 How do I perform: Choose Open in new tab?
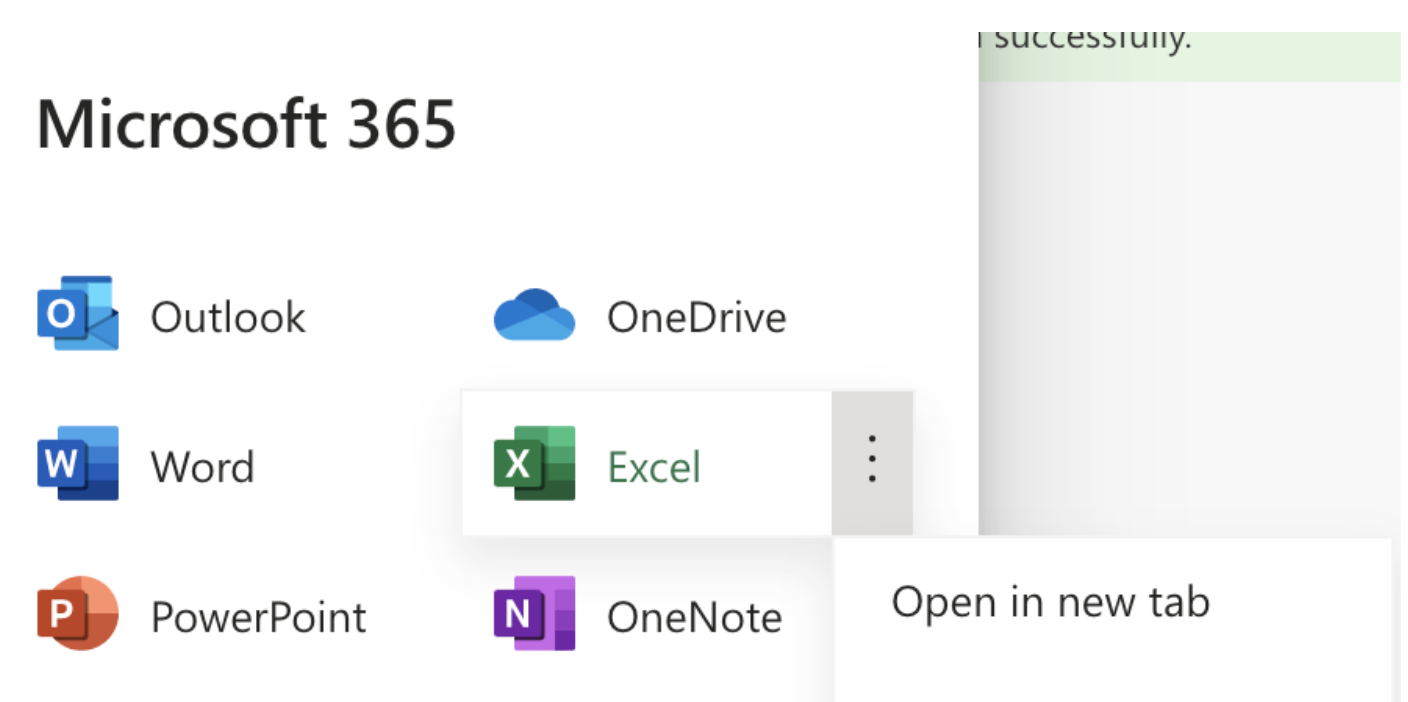coord(1050,602)
